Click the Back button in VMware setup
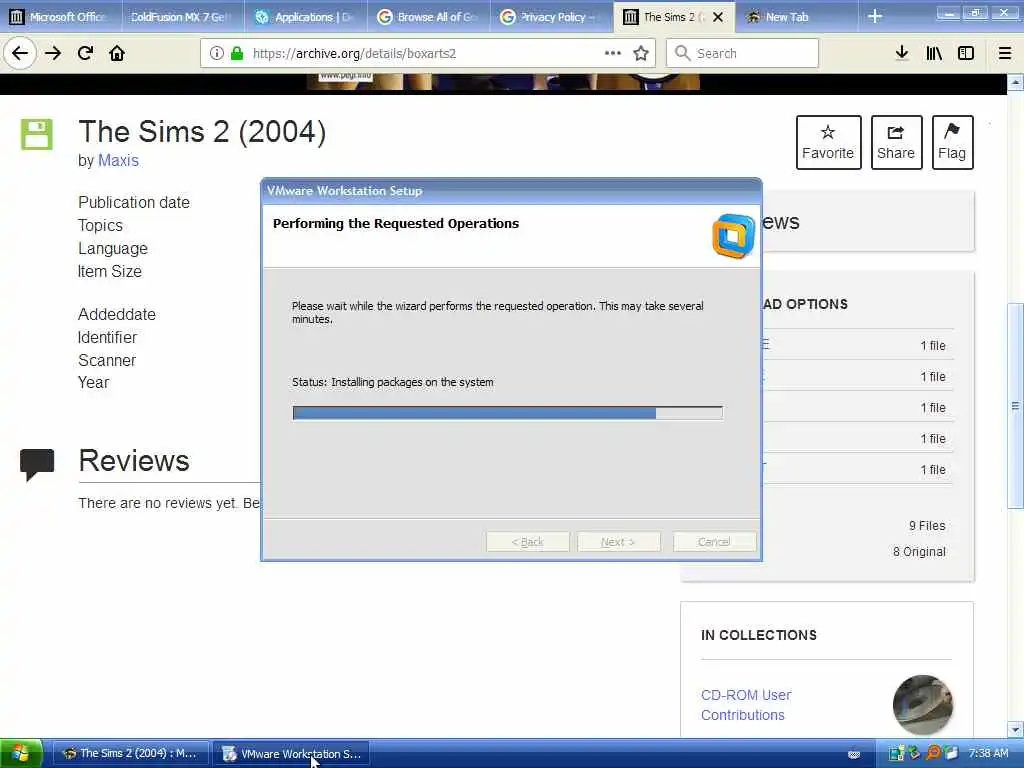This screenshot has width=1024, height=768. [528, 542]
